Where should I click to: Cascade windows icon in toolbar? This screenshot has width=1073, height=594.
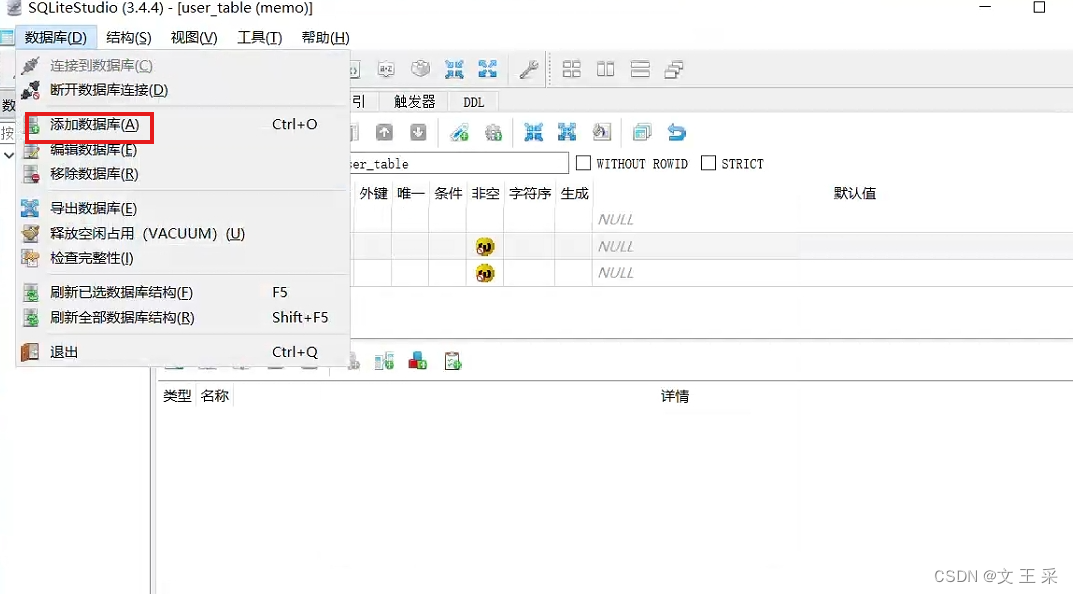click(674, 69)
